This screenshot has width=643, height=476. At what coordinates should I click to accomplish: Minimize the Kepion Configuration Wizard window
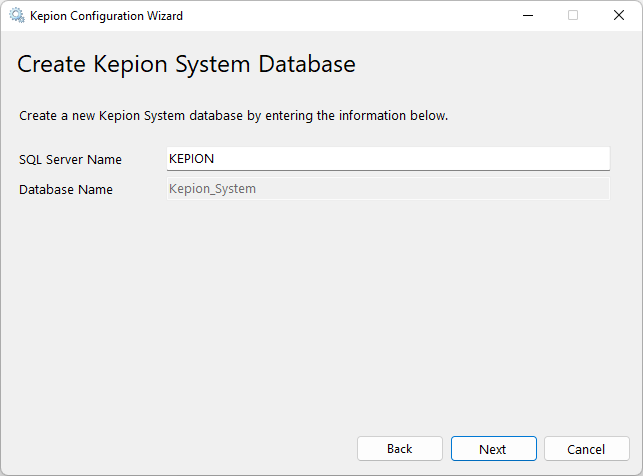528,16
